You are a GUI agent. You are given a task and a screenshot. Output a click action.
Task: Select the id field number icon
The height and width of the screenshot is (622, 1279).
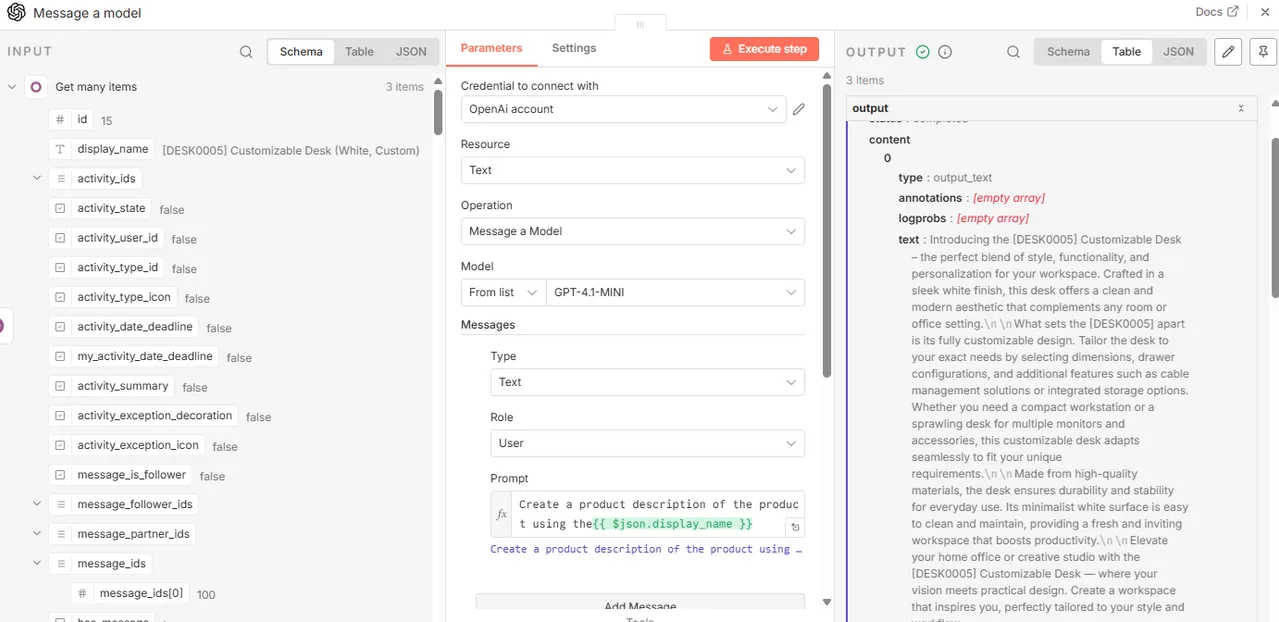click(x=60, y=119)
